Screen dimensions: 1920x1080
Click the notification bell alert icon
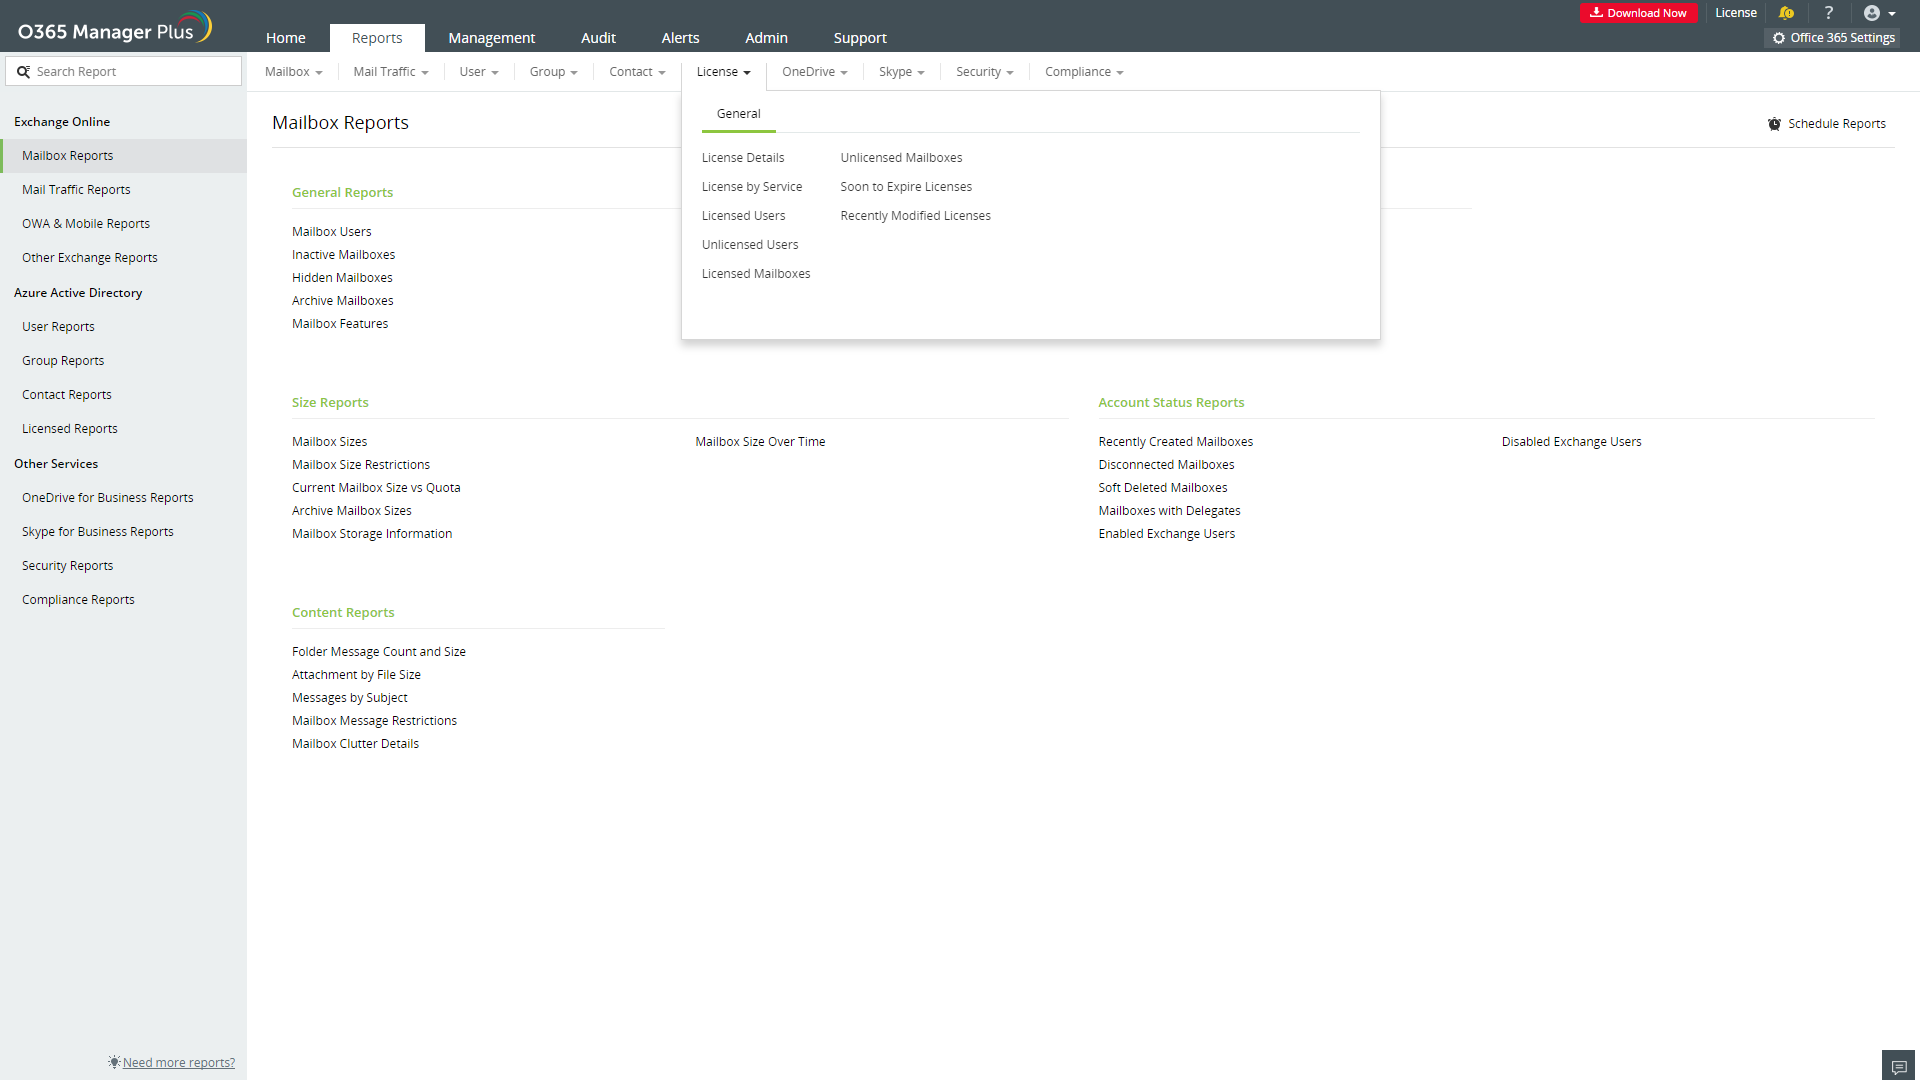click(x=1786, y=13)
